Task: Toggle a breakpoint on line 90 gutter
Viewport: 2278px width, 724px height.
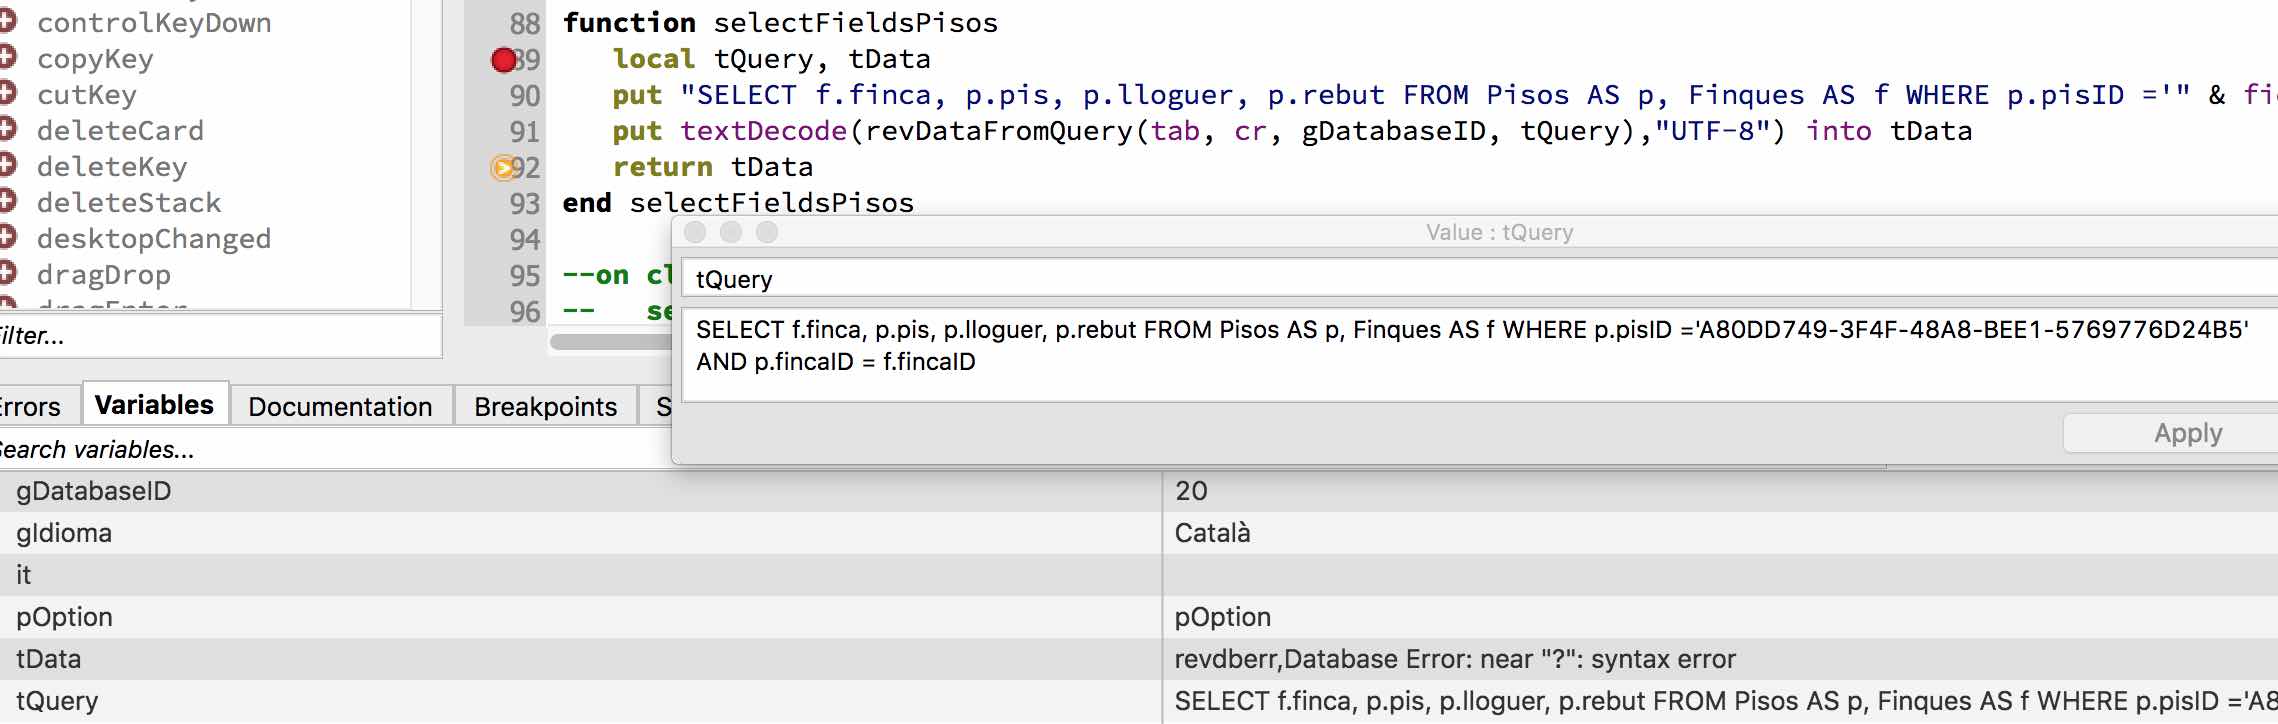Action: pyautogui.click(x=502, y=96)
